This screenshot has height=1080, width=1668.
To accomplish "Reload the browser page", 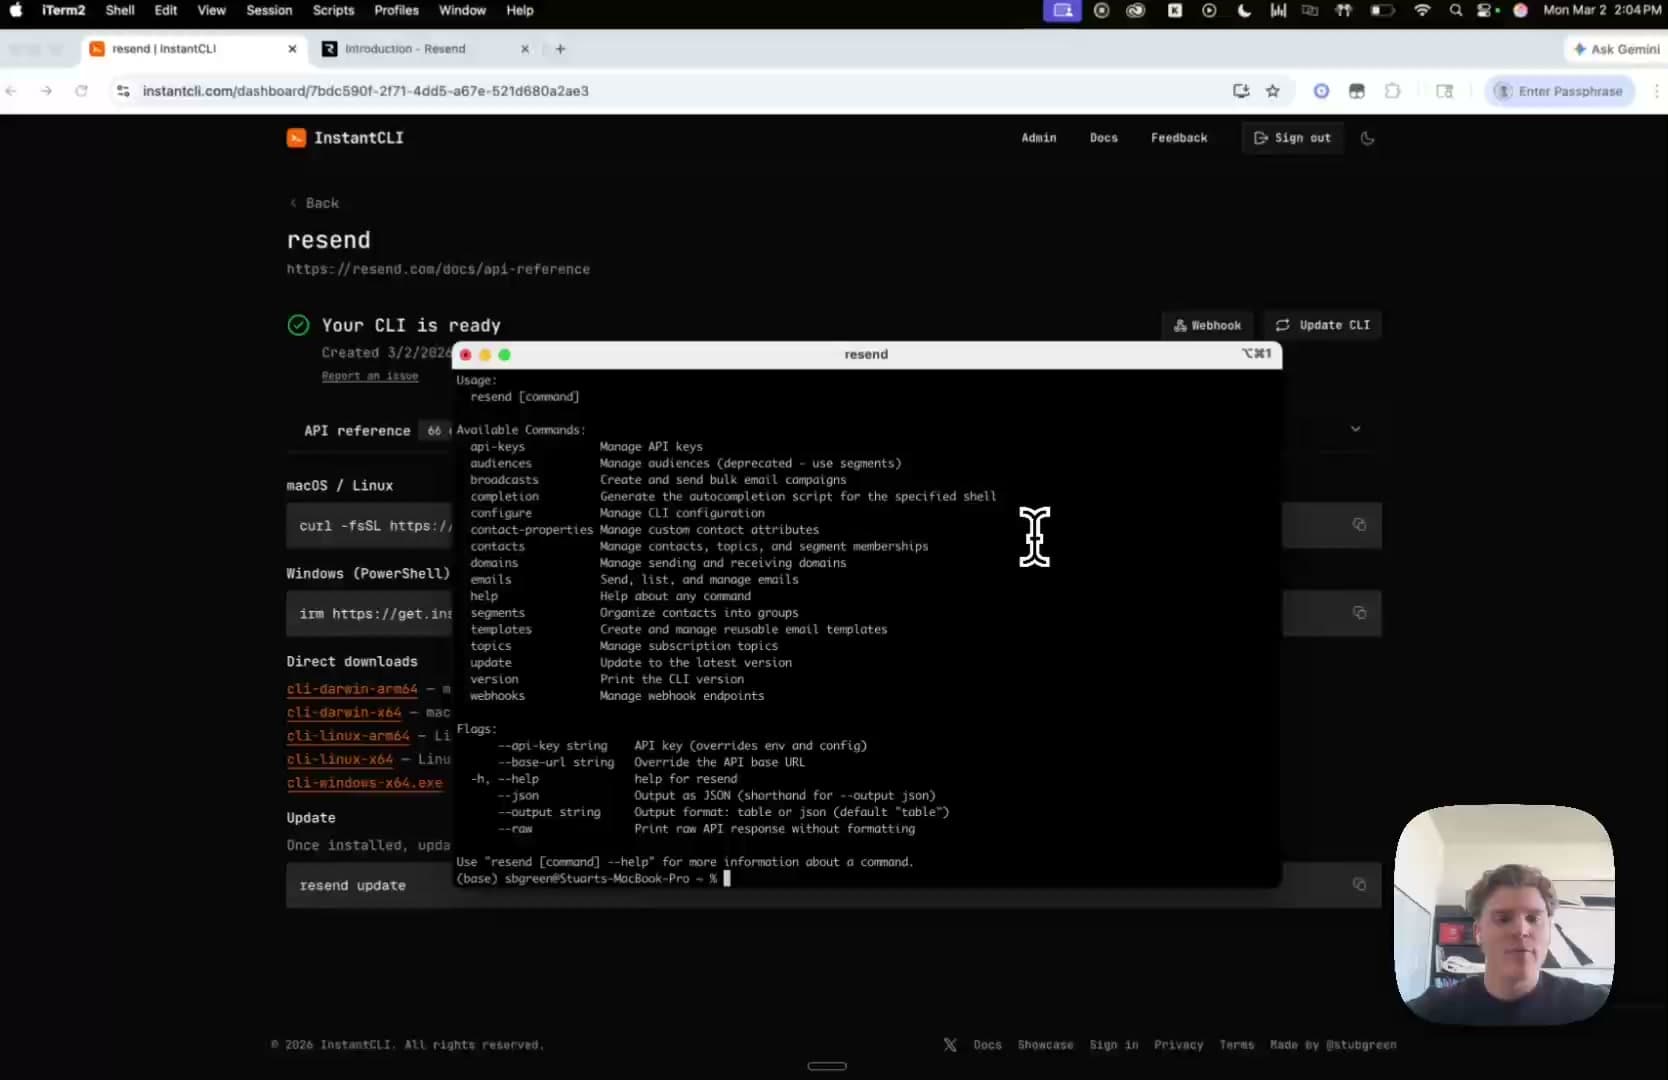I will [x=81, y=91].
